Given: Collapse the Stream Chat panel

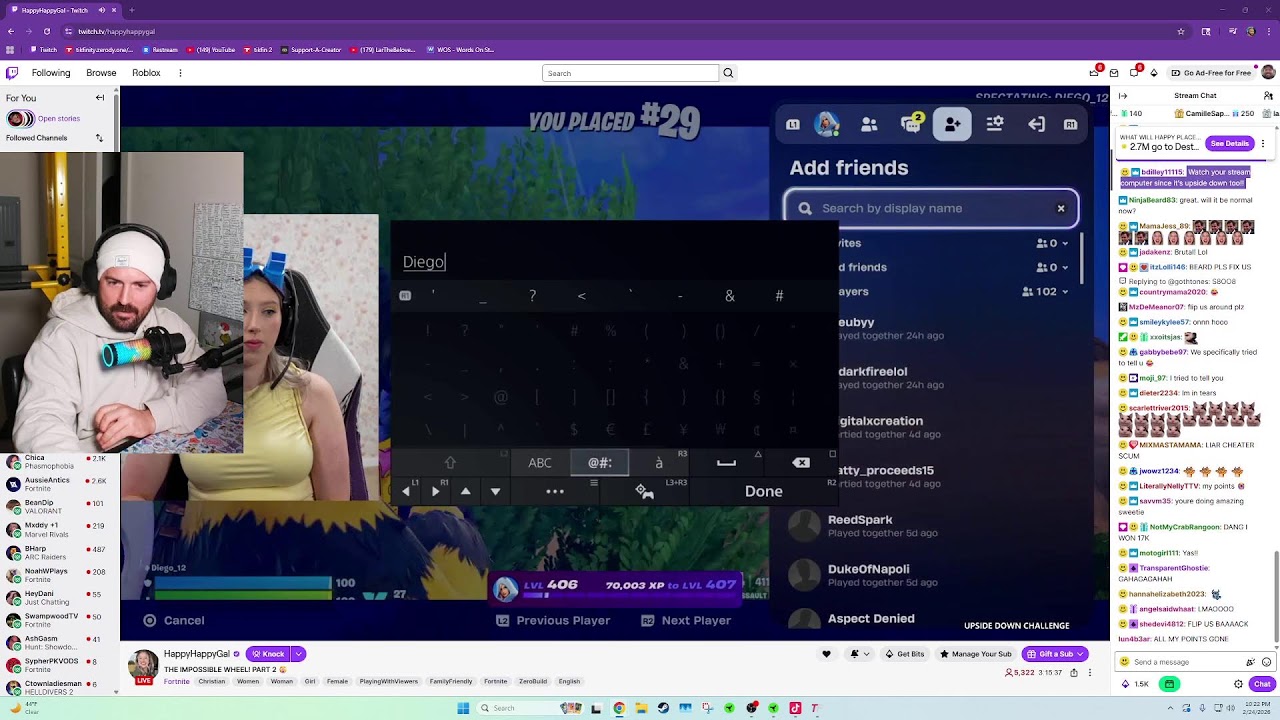Looking at the screenshot, I should click(1123, 96).
